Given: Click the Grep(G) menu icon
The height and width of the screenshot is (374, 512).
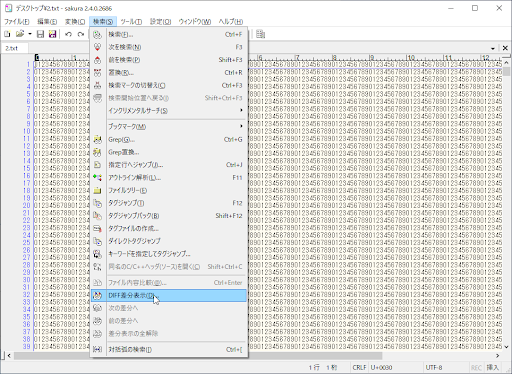Looking at the screenshot, I should pos(97,139).
